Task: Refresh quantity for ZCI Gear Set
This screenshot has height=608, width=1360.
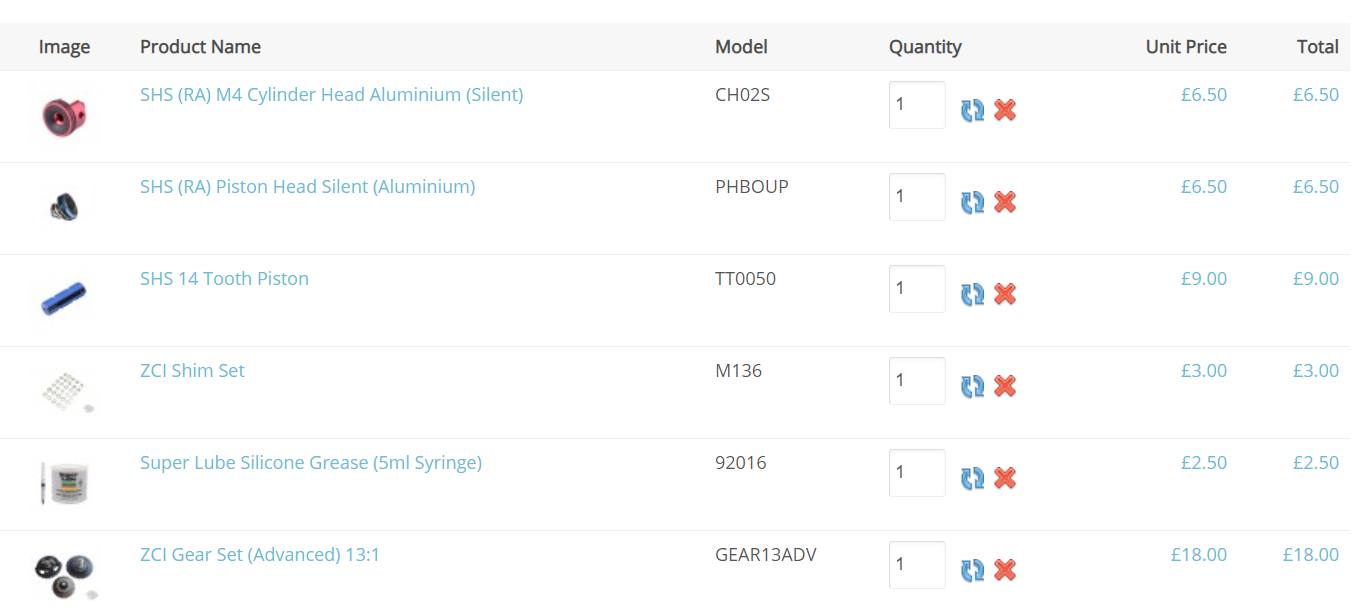Action: (972, 570)
